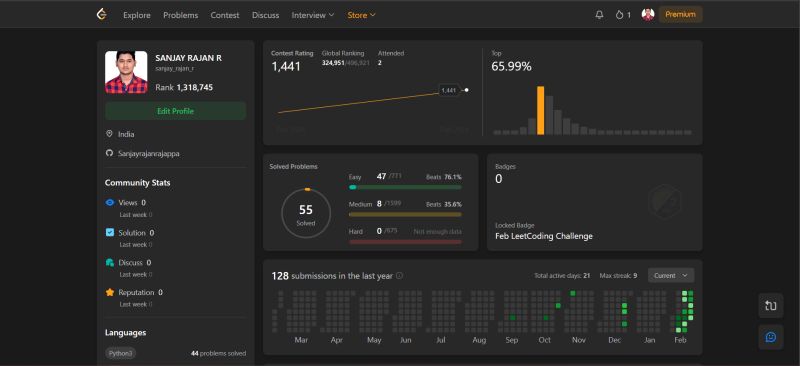Click the feedback chat icon button
This screenshot has height=366, width=800.
point(771,337)
